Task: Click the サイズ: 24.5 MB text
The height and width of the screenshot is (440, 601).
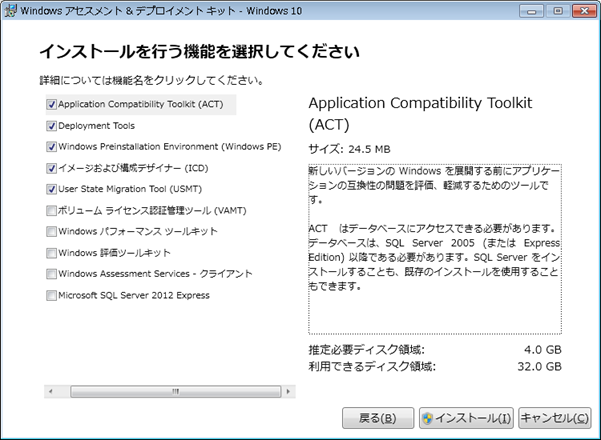Action: 350,149
